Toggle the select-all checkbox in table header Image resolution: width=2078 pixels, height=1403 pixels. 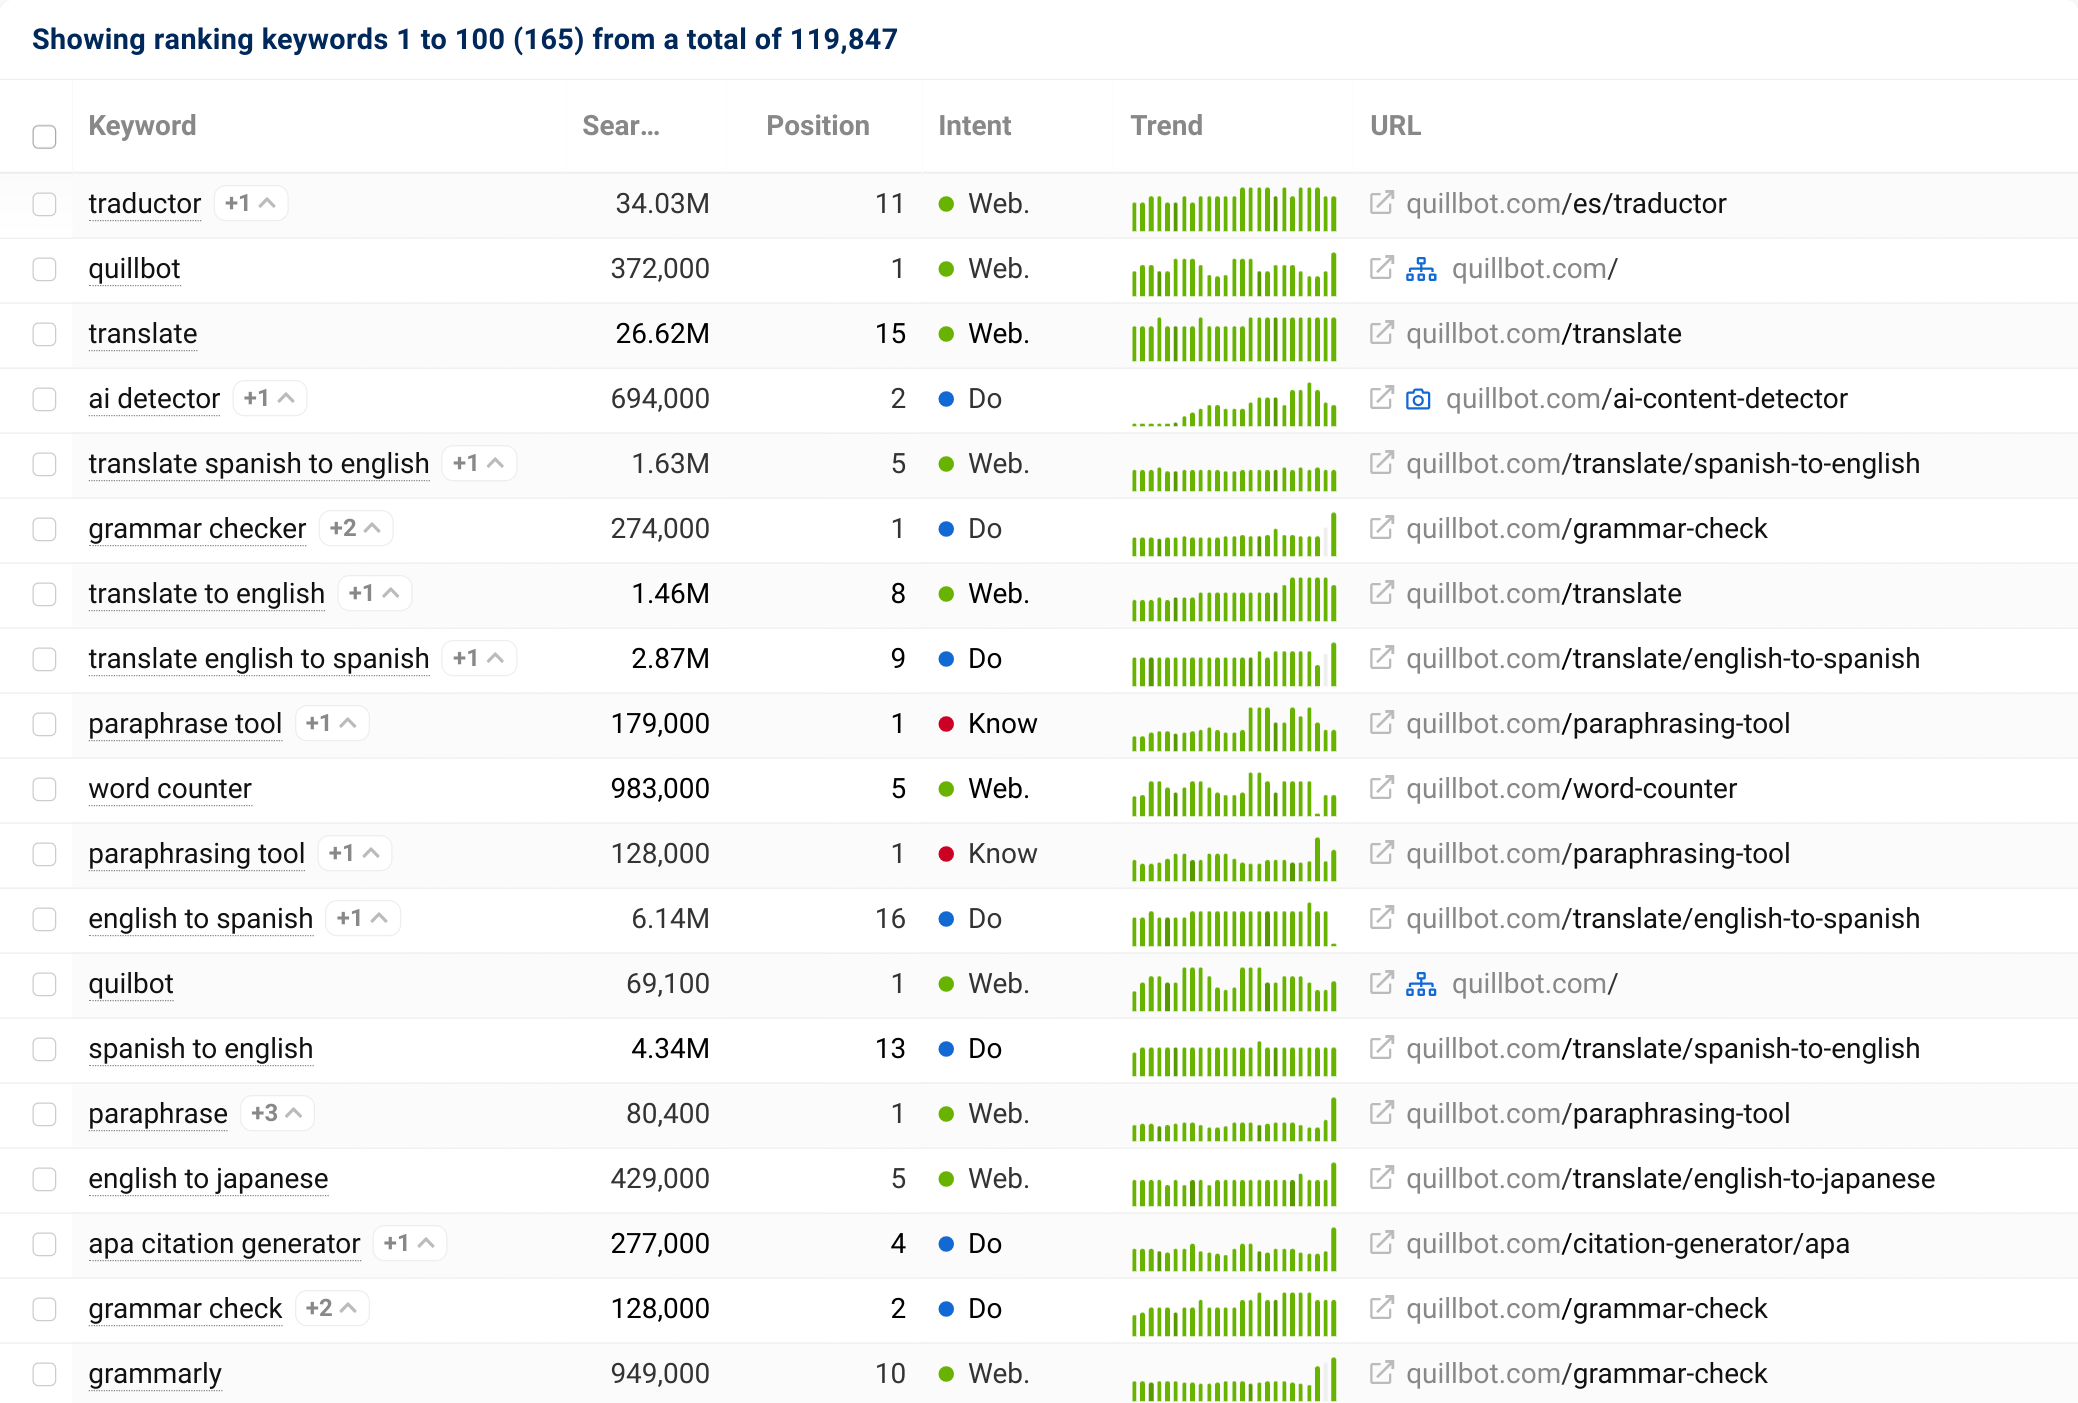[44, 137]
